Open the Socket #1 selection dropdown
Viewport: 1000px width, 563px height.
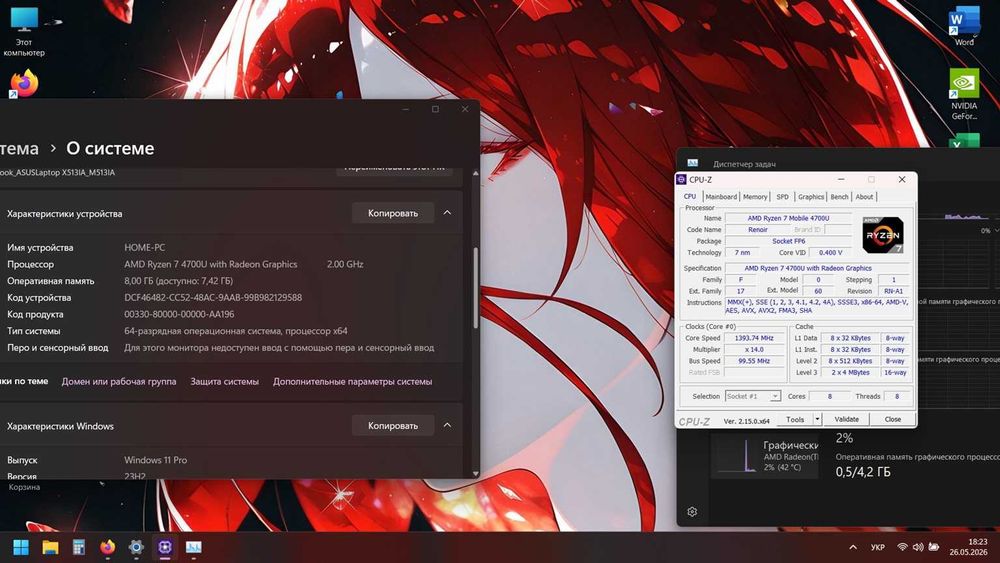pos(753,396)
